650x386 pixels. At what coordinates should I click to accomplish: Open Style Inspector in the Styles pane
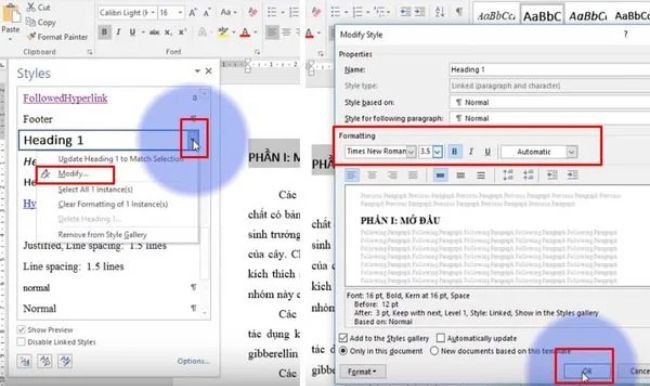pyautogui.click(x=45, y=361)
